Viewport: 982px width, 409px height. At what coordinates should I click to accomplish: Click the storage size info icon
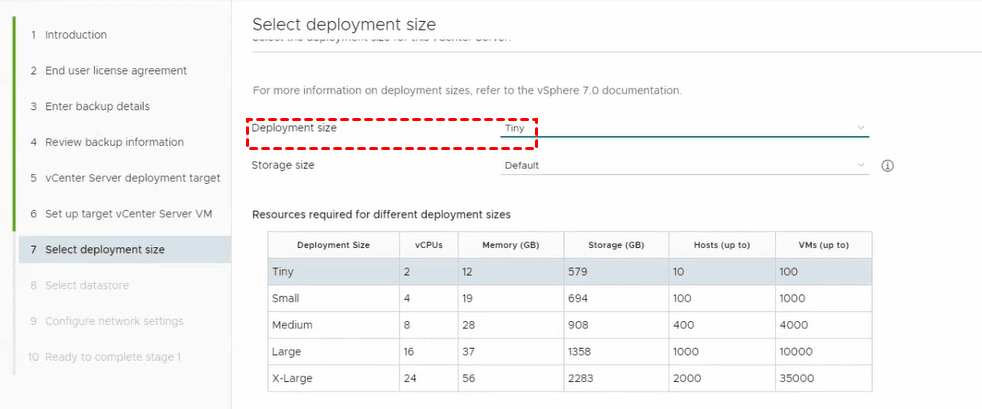[887, 166]
